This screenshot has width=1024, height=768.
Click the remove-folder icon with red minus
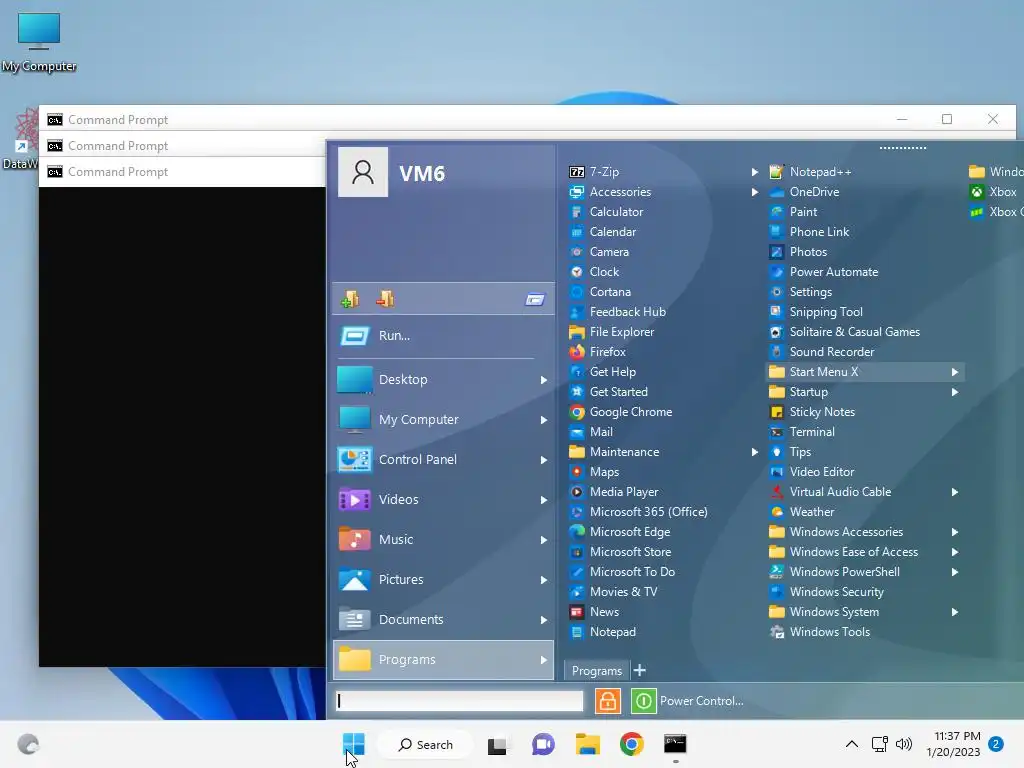click(x=385, y=299)
